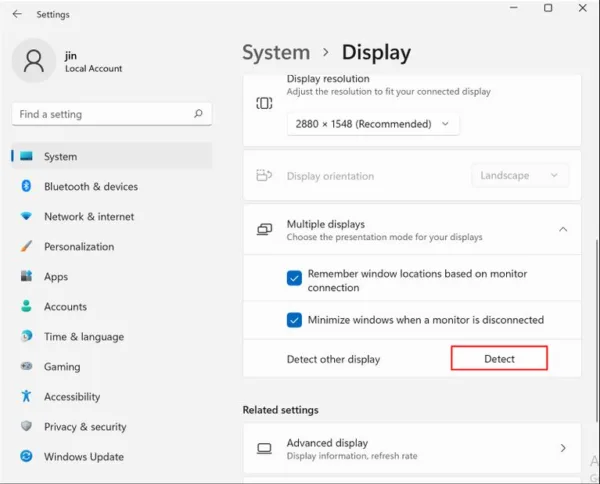
Task: Click the Gaming controller icon
Action: click(26, 366)
